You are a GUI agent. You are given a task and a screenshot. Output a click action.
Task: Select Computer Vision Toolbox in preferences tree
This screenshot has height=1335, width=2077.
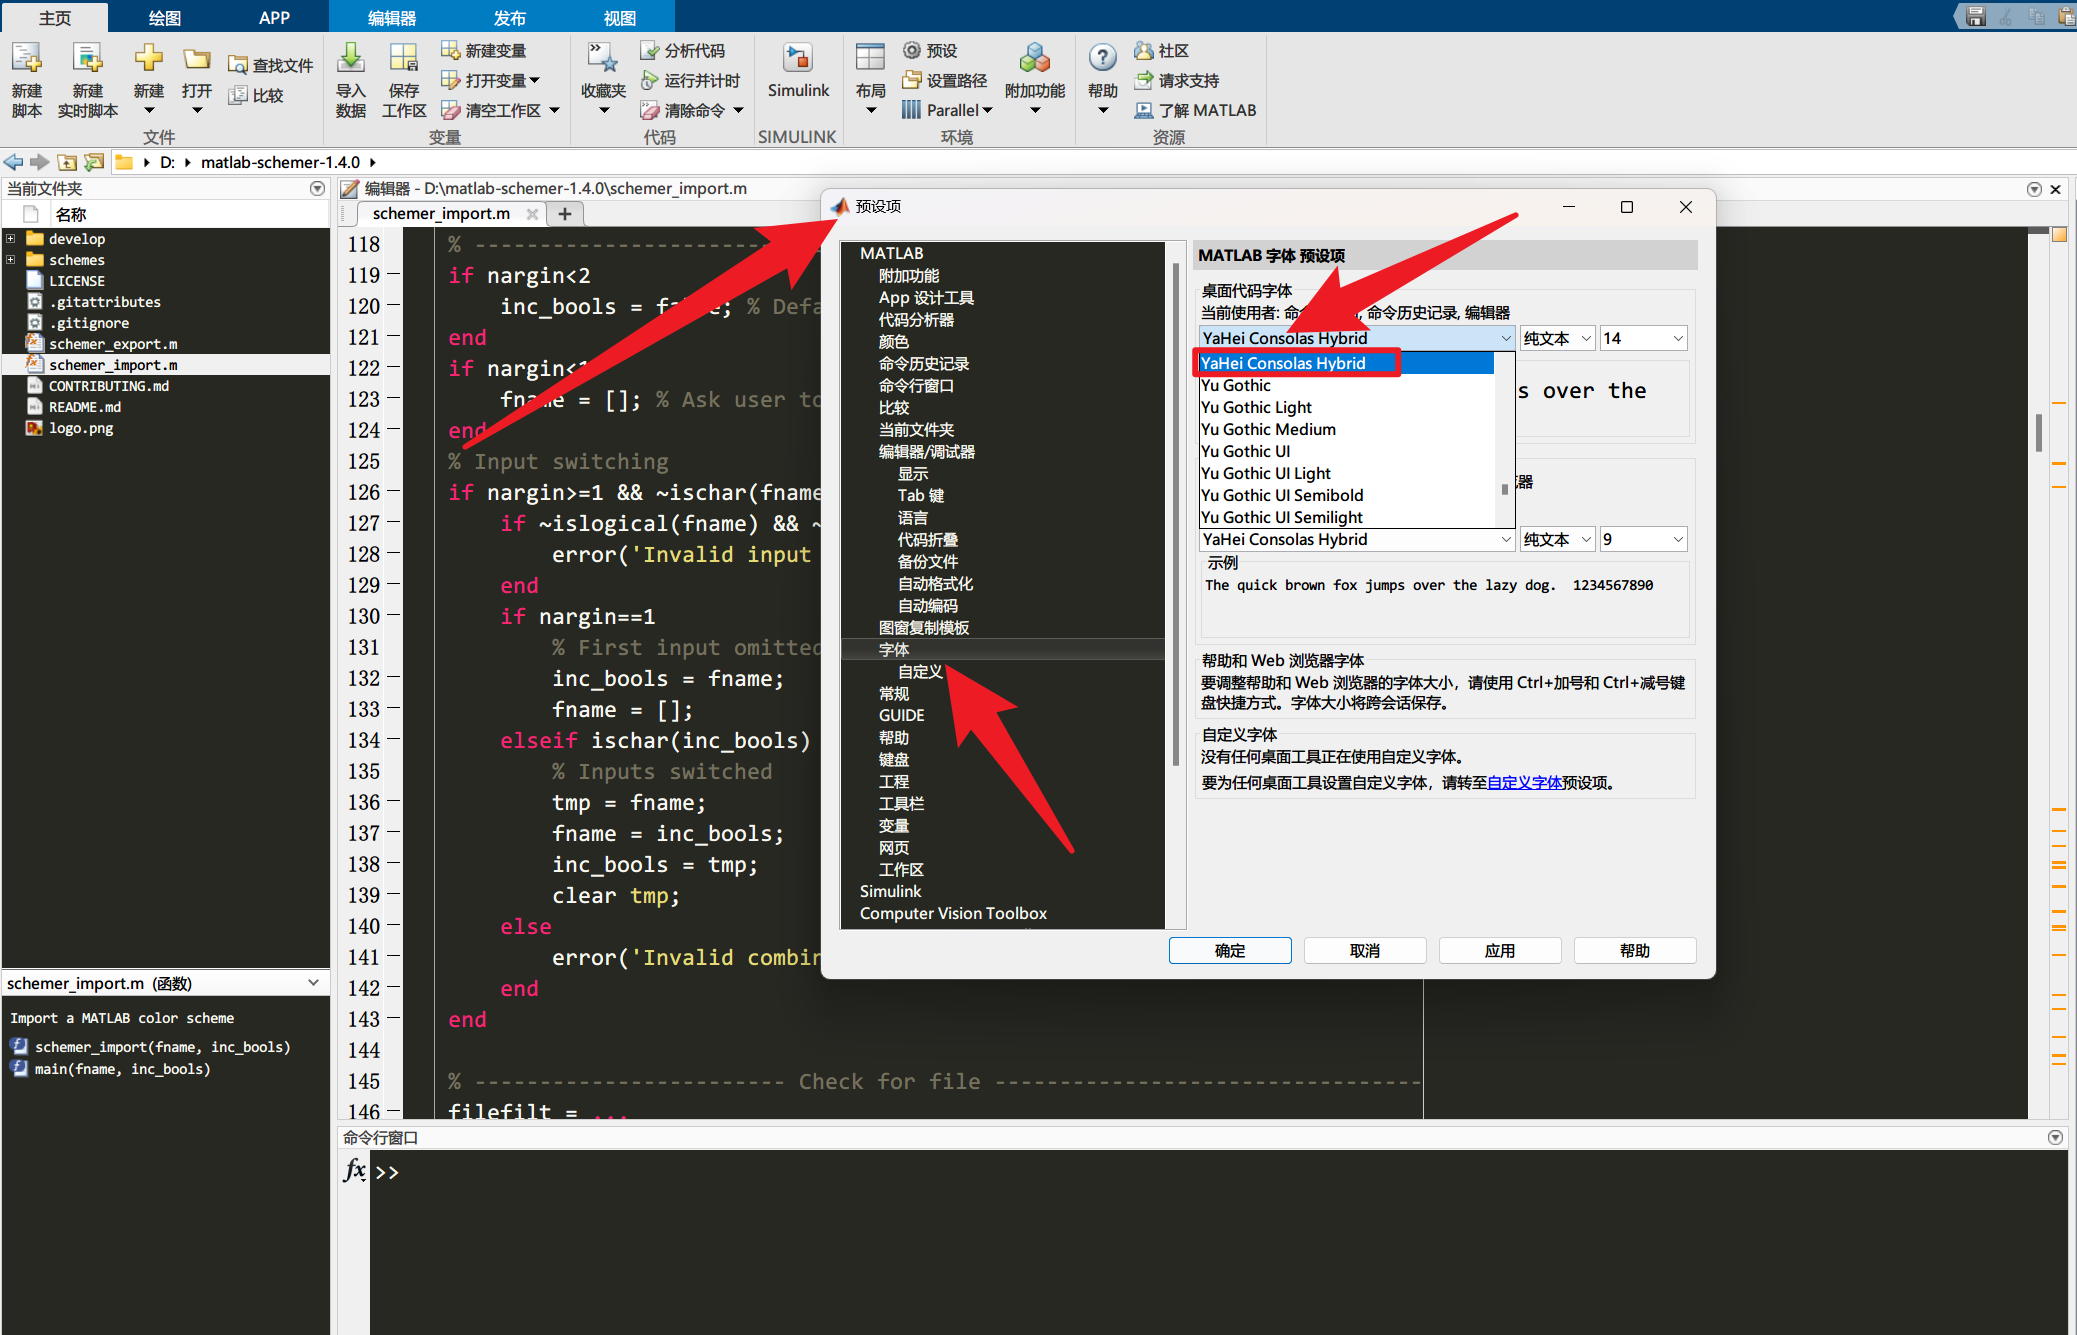point(953,913)
